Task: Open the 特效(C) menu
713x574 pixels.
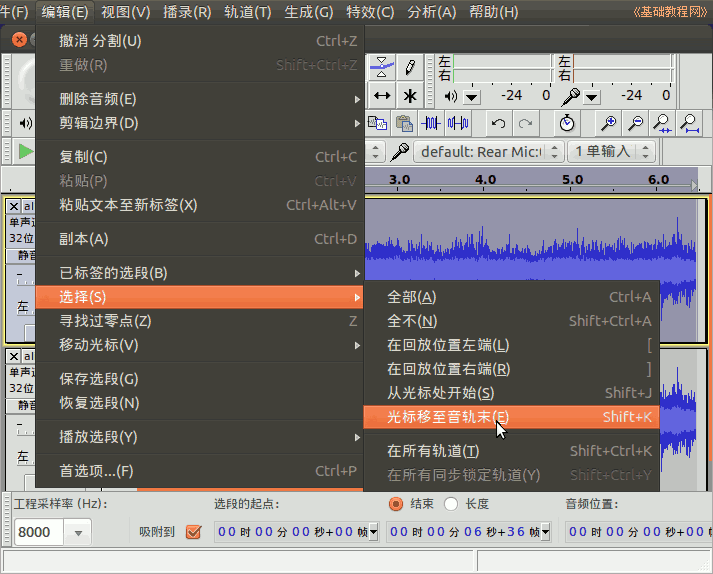Action: click(370, 12)
